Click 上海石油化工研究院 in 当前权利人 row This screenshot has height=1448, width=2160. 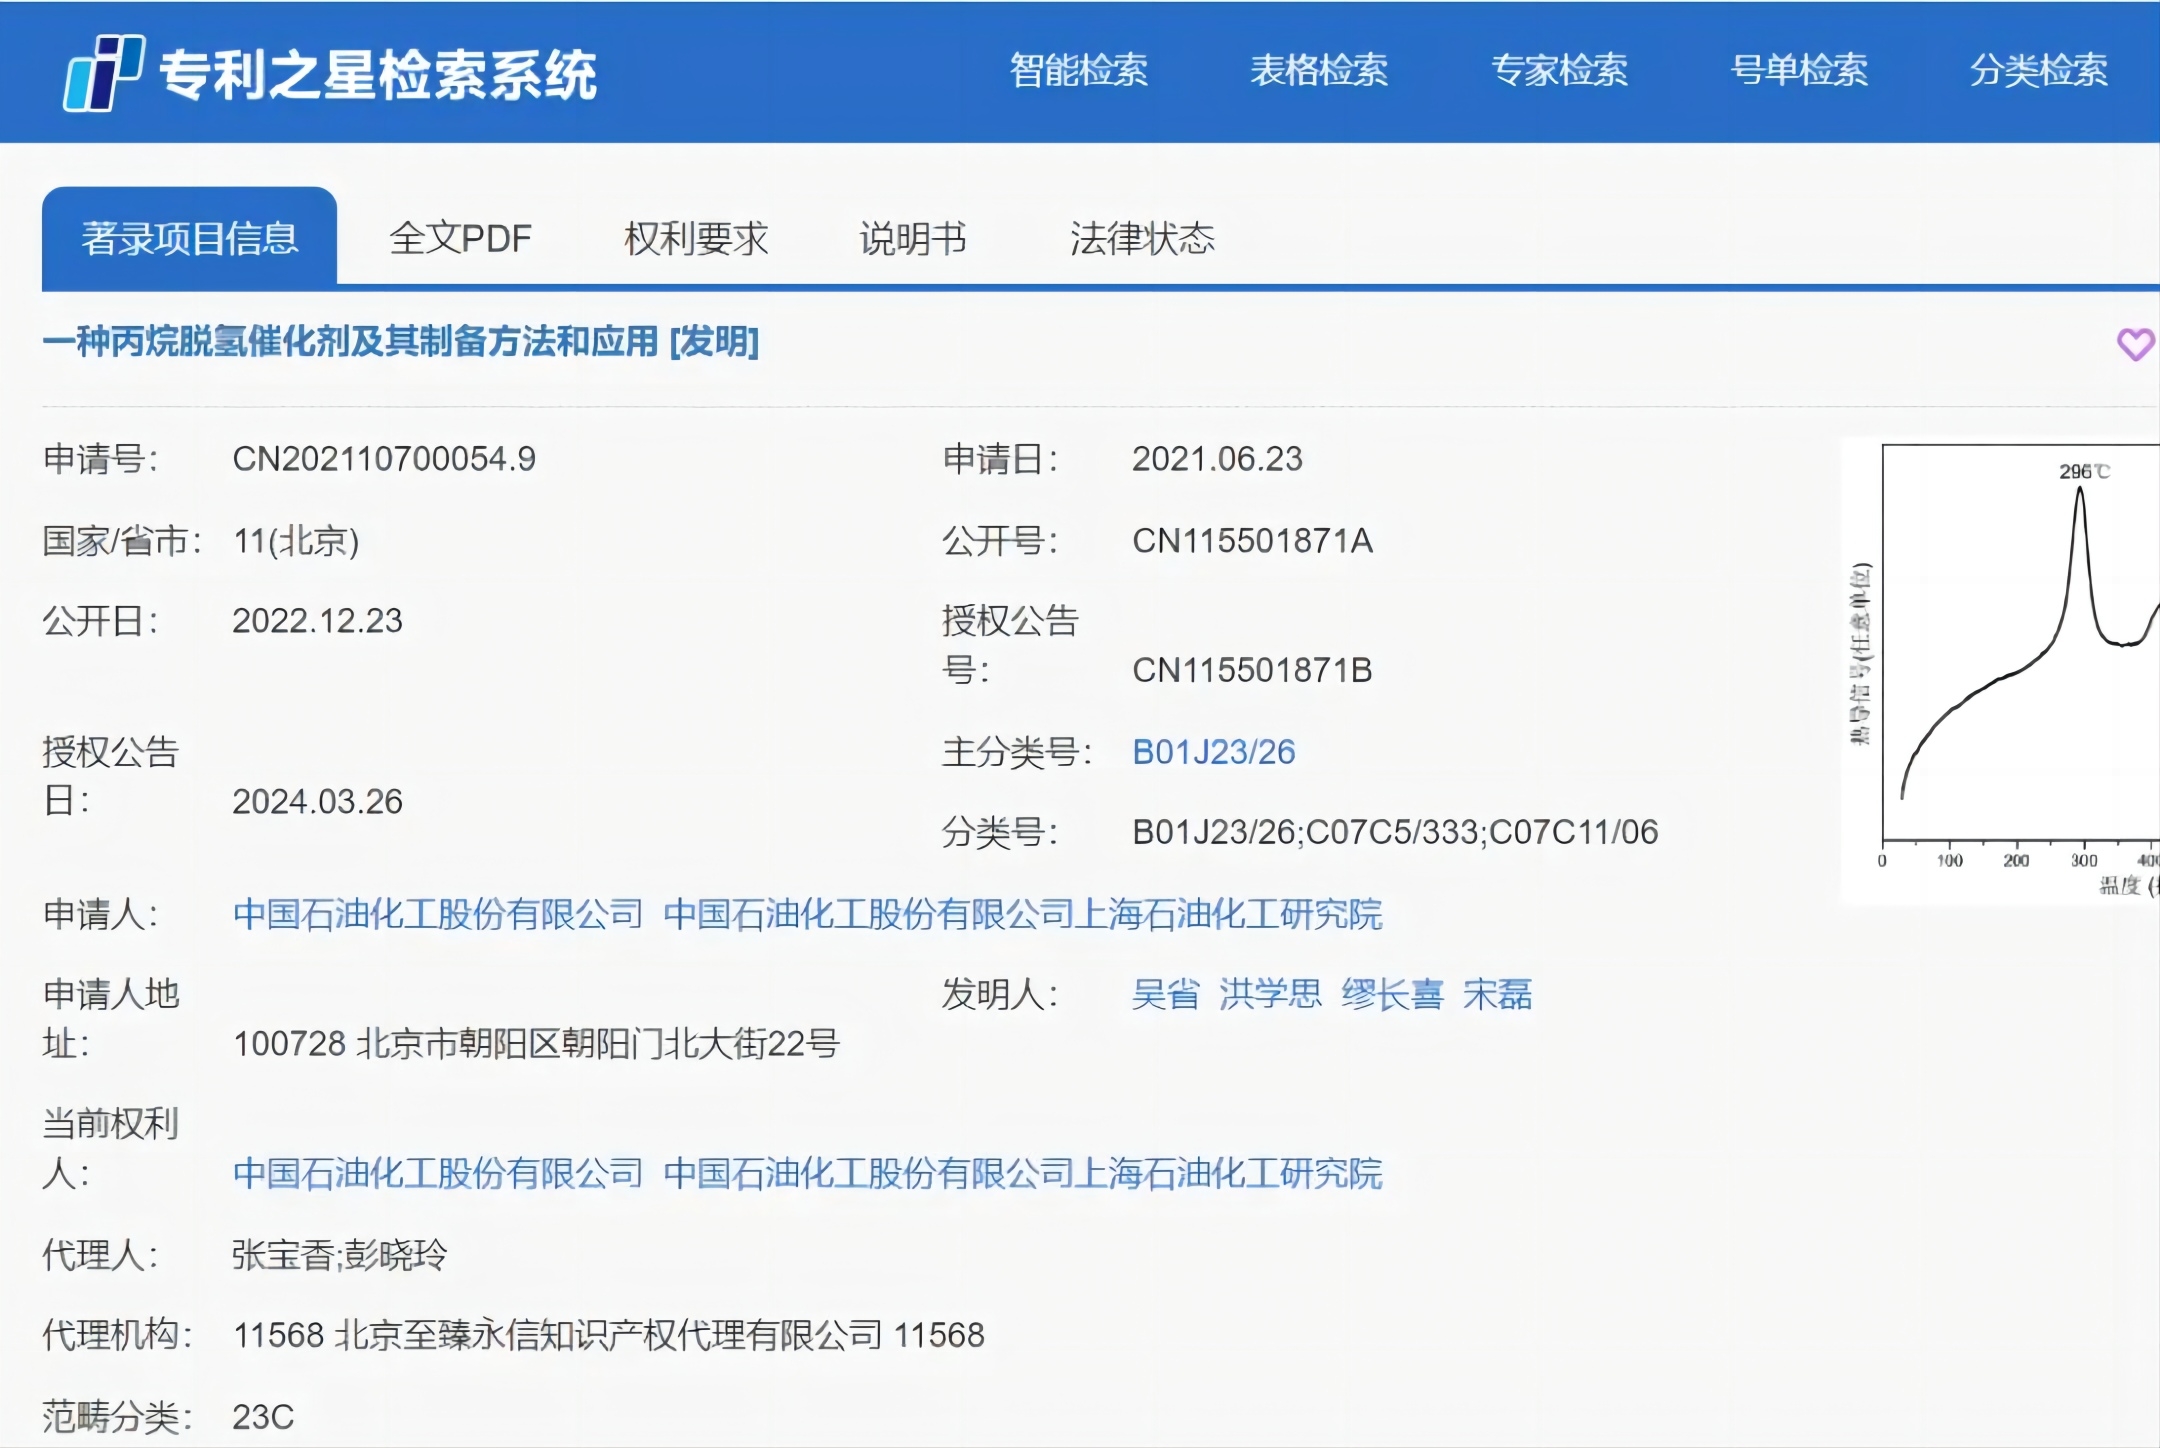(x=1022, y=1172)
